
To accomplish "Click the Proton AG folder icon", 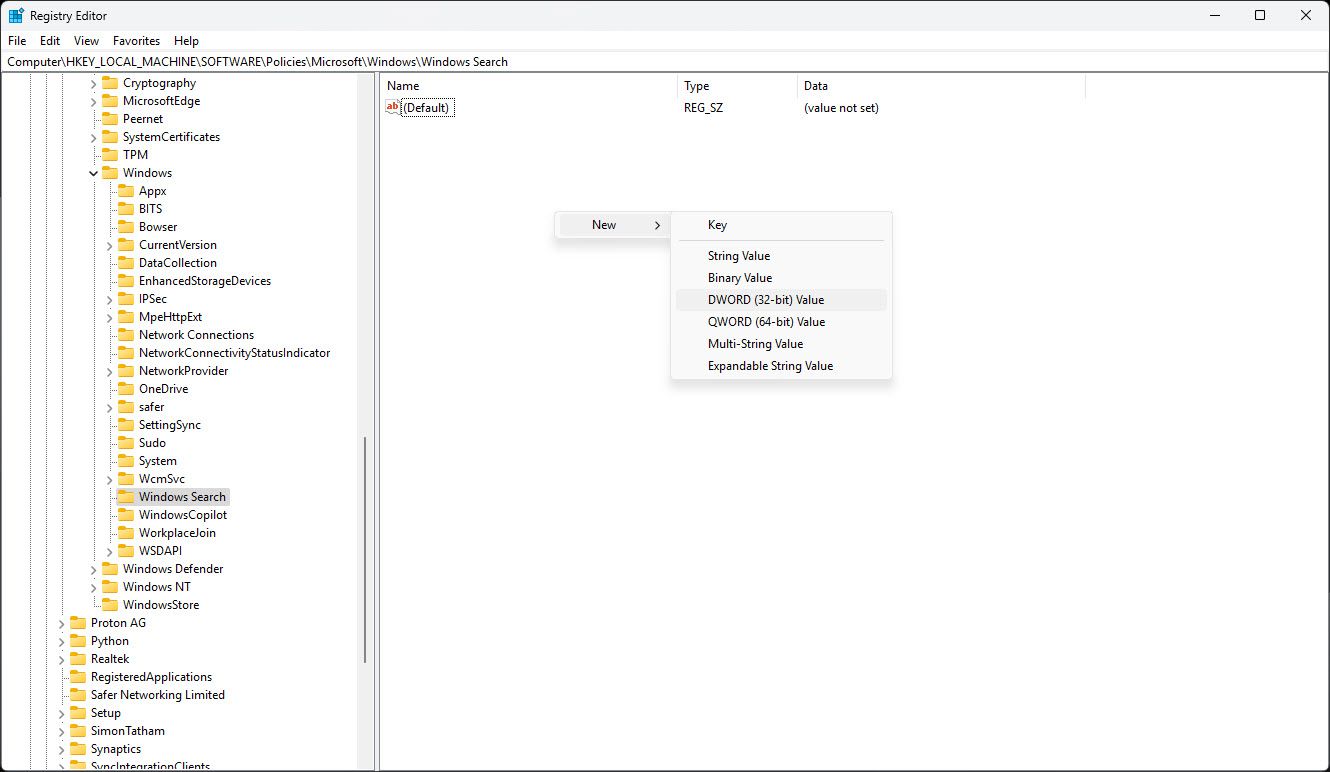I will tap(78, 623).
